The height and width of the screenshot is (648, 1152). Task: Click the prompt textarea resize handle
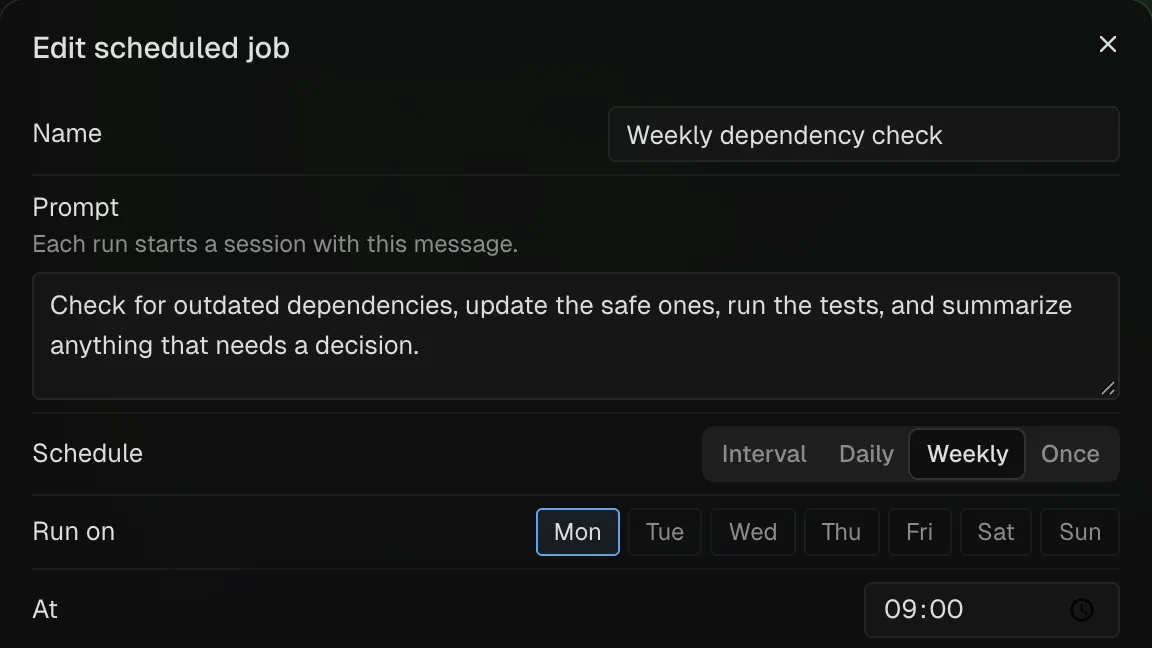[1108, 389]
